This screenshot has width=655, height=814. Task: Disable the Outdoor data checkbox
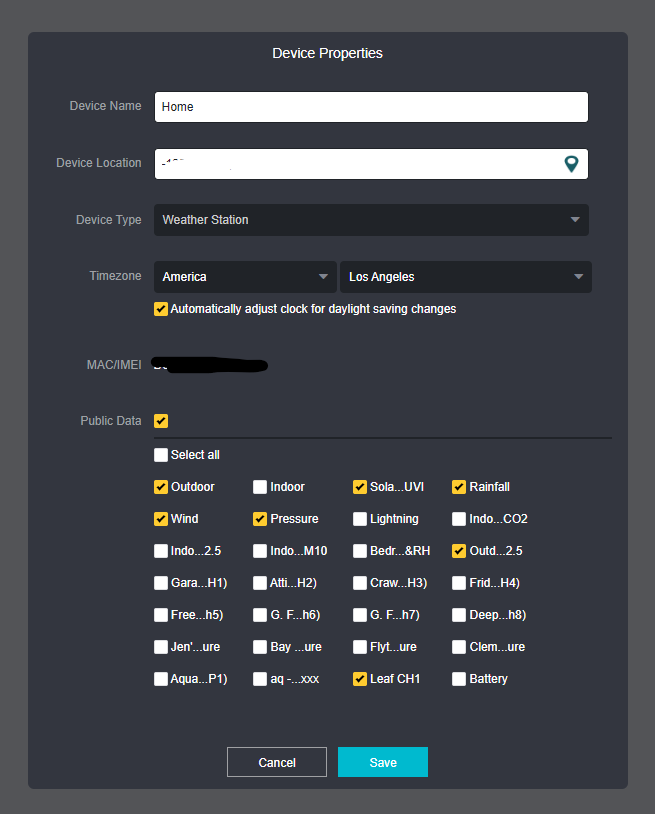[x=161, y=487]
